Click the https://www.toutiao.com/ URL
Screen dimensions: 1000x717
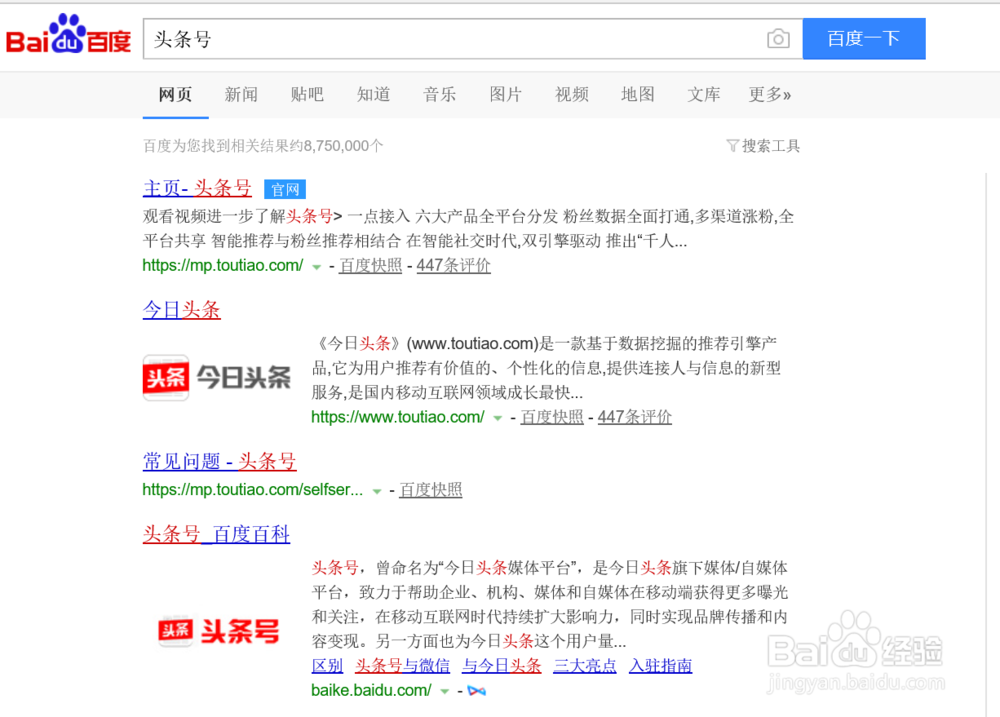(398, 417)
